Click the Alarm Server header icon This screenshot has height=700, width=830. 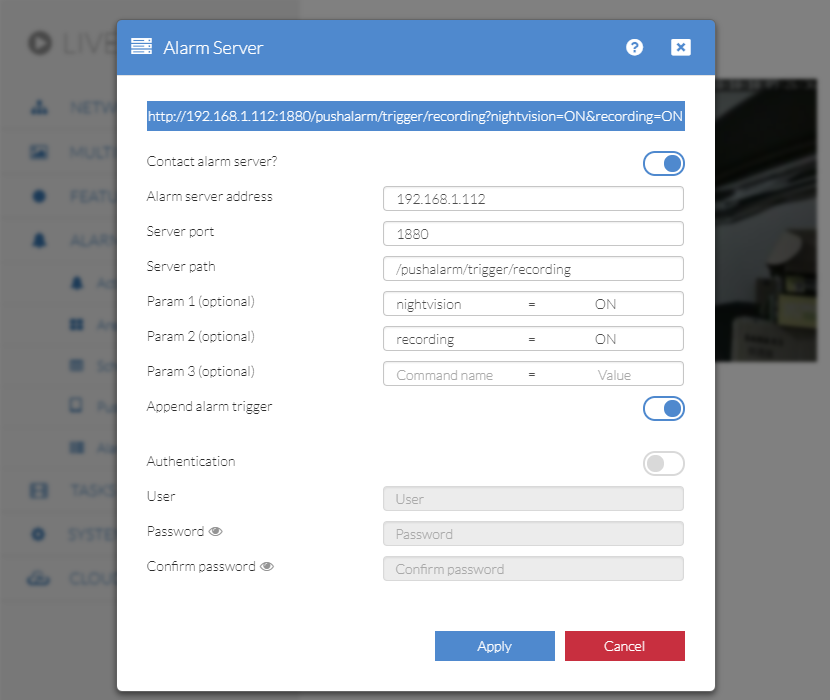(142, 47)
